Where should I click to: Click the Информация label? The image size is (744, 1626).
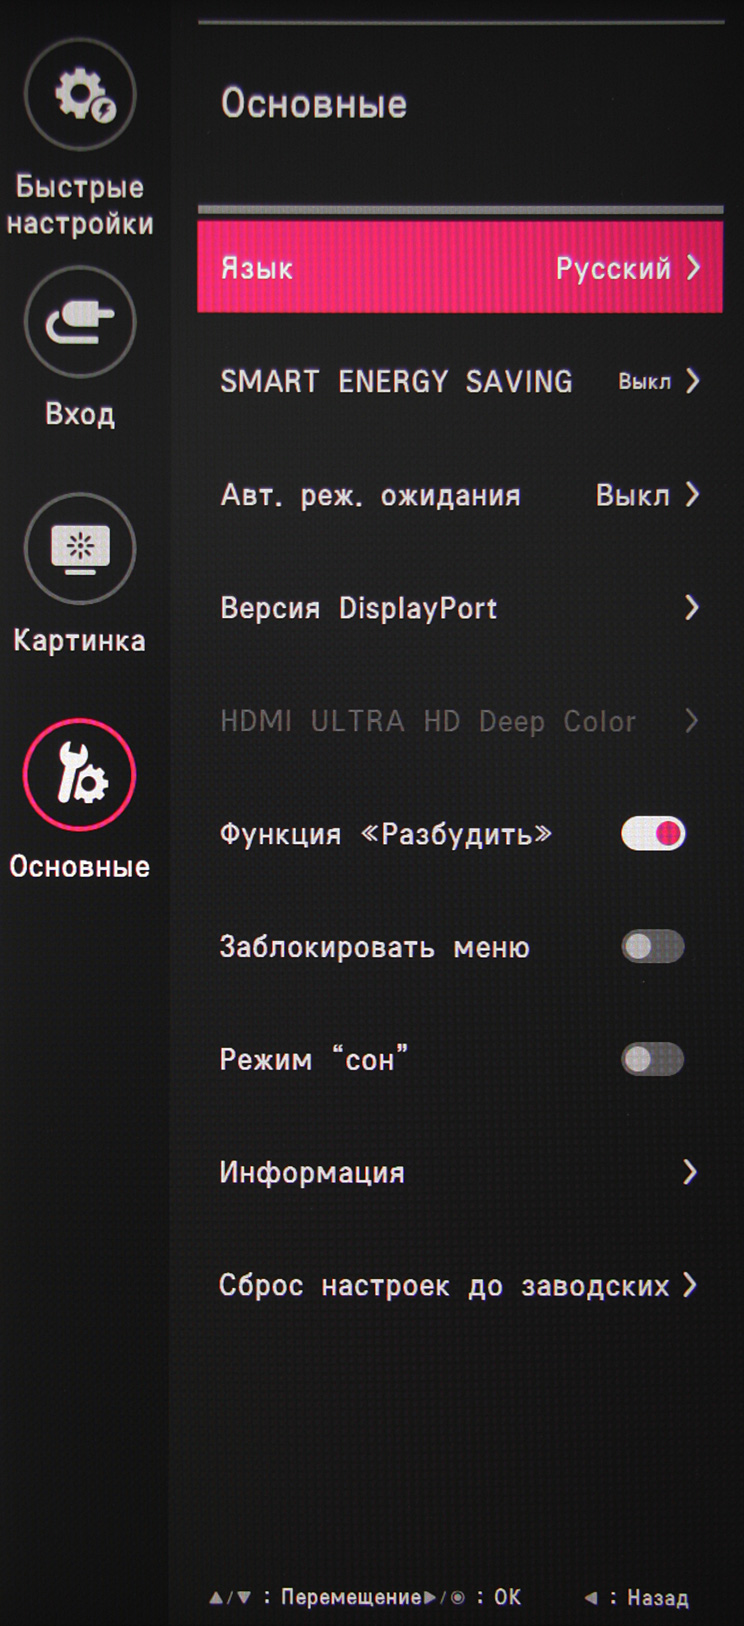(312, 1172)
